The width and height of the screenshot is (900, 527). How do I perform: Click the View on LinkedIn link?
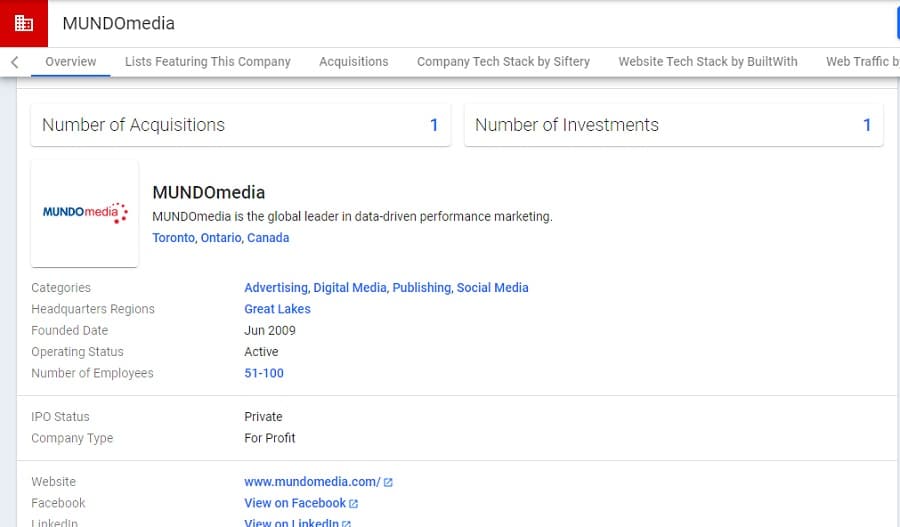(x=292, y=523)
